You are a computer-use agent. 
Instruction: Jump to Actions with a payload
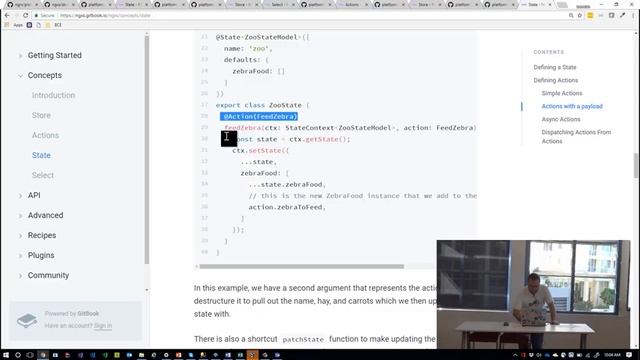pos(572,107)
